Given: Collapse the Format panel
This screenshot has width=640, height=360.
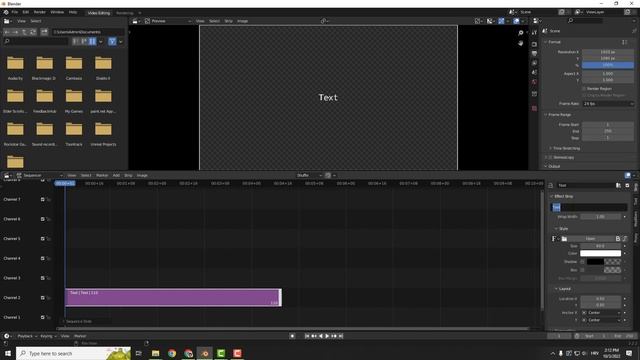Looking at the screenshot, I should tap(546, 42).
